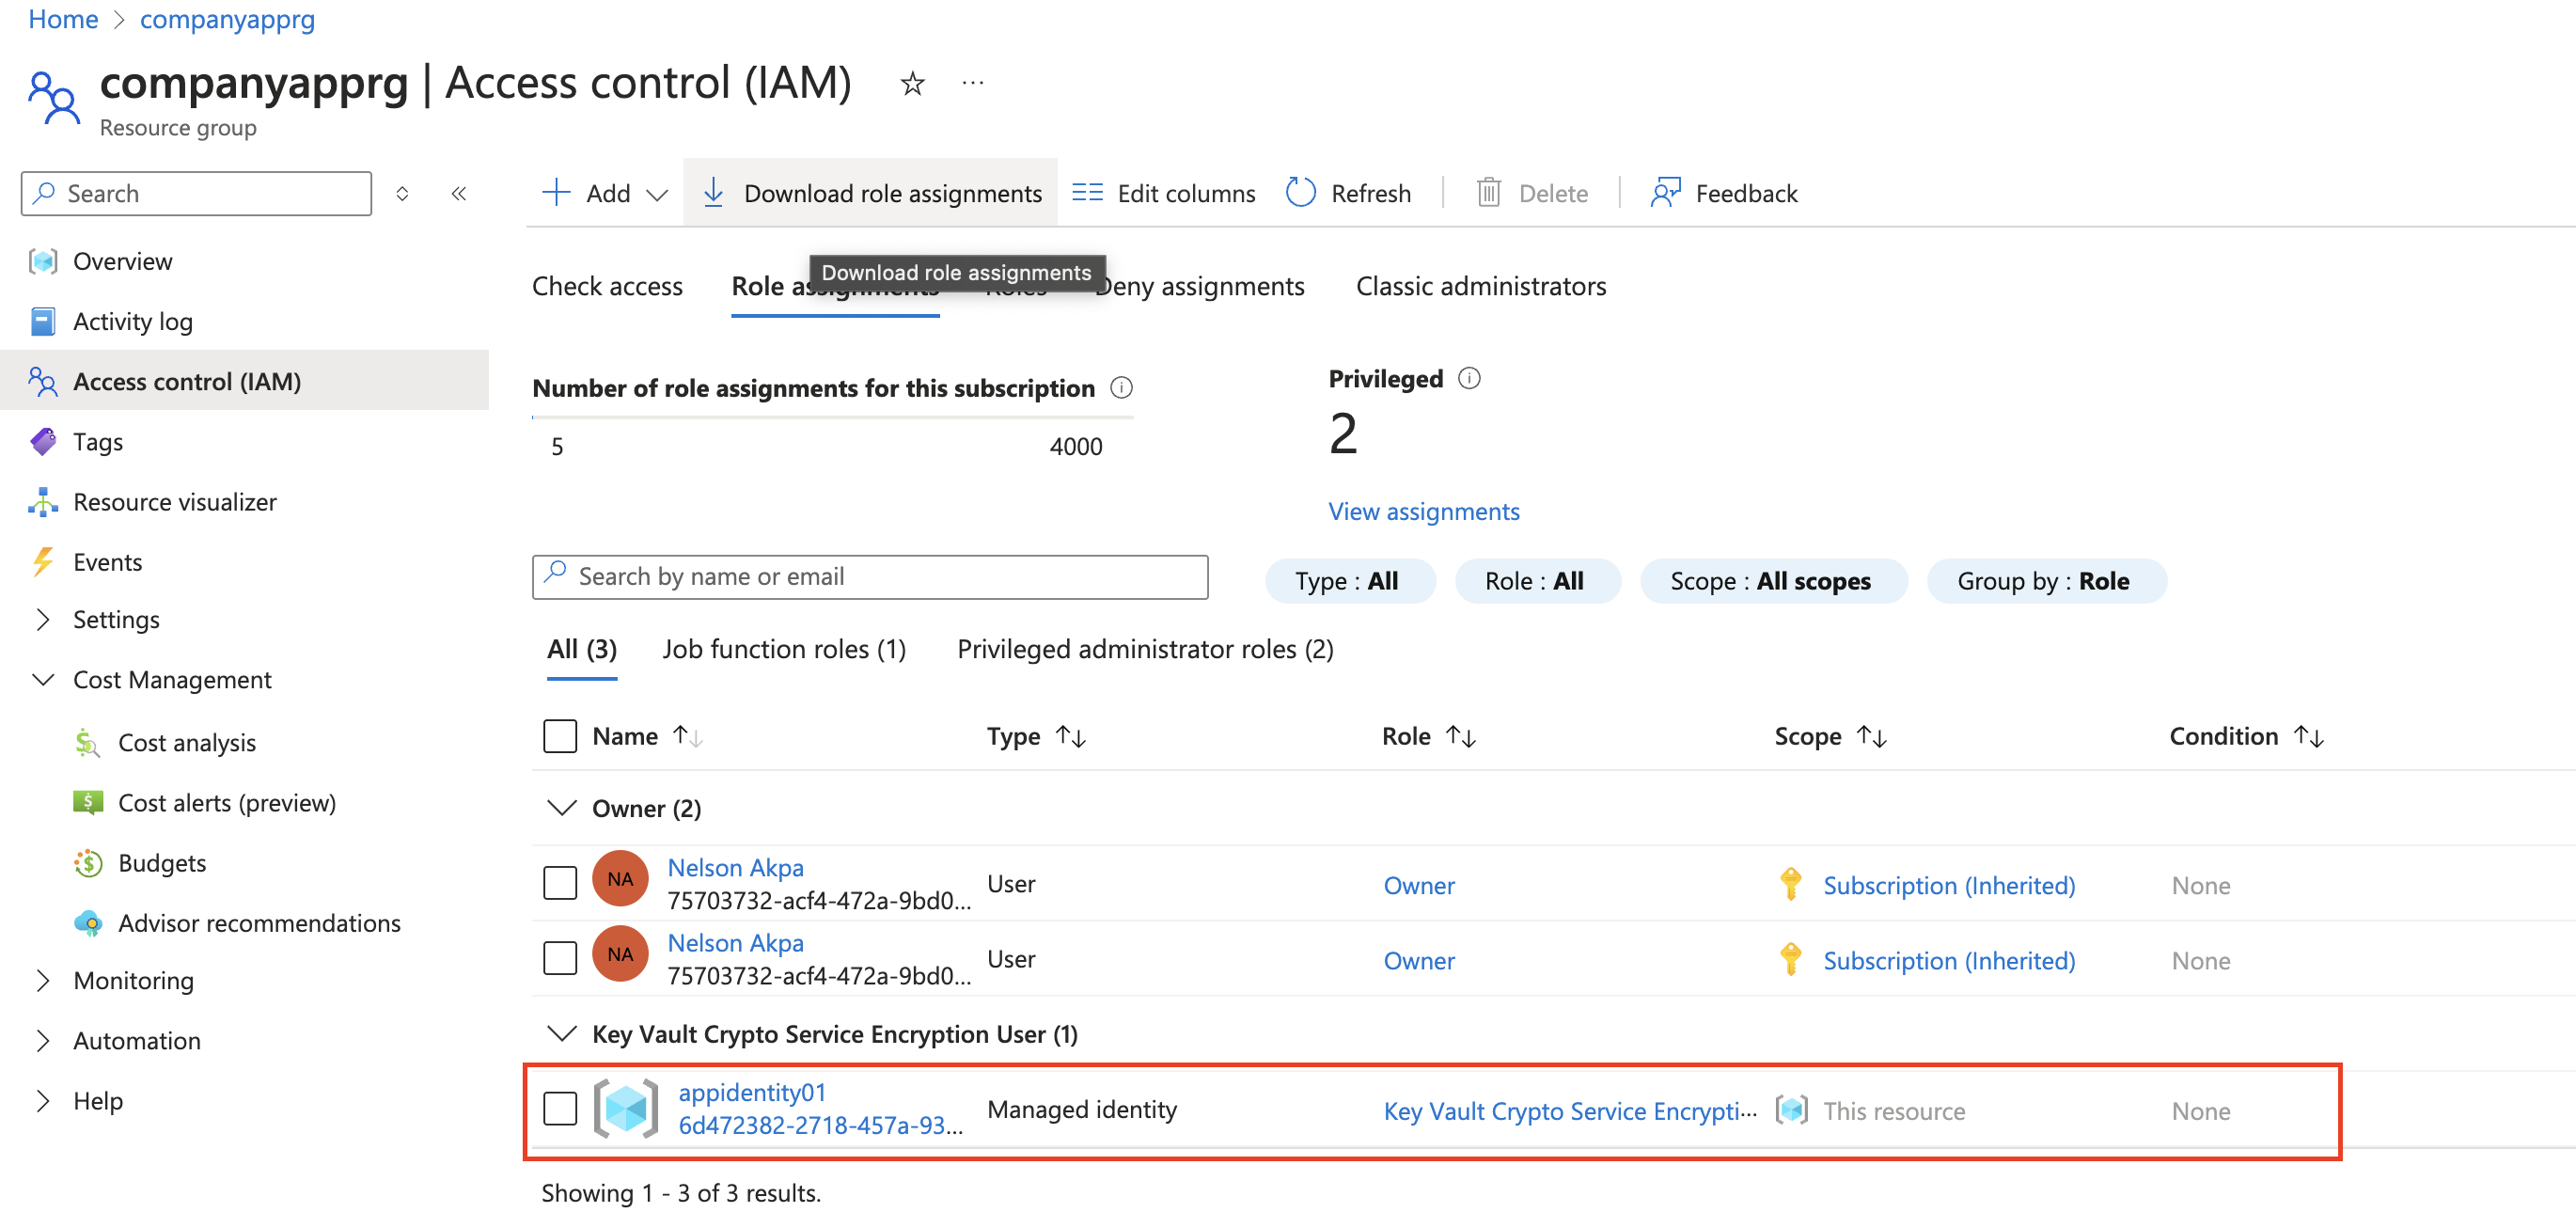Open the Role : All filter
The height and width of the screenshot is (1228, 2576).
pyautogui.click(x=1537, y=581)
